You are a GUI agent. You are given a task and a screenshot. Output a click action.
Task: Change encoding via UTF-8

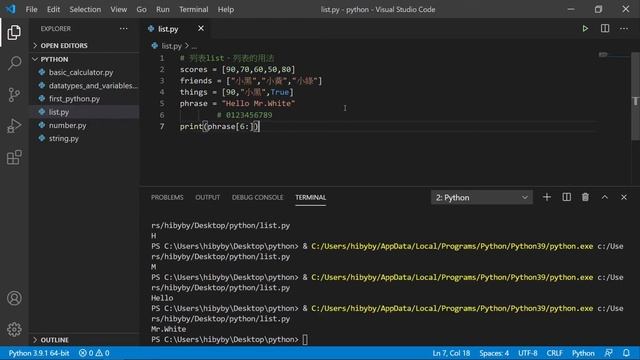tap(527, 353)
